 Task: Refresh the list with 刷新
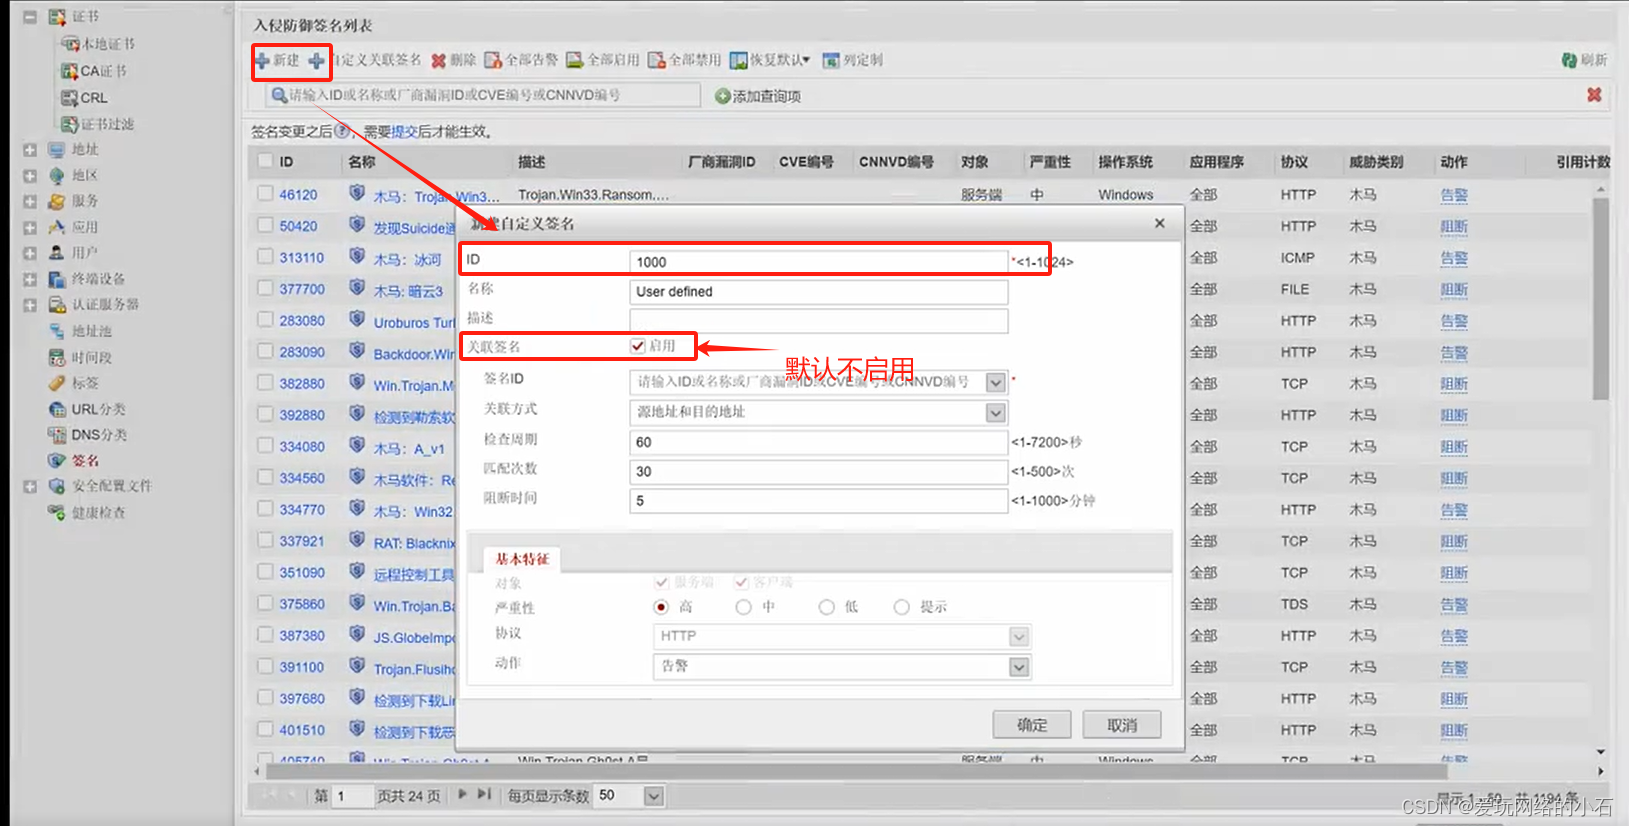1585,61
